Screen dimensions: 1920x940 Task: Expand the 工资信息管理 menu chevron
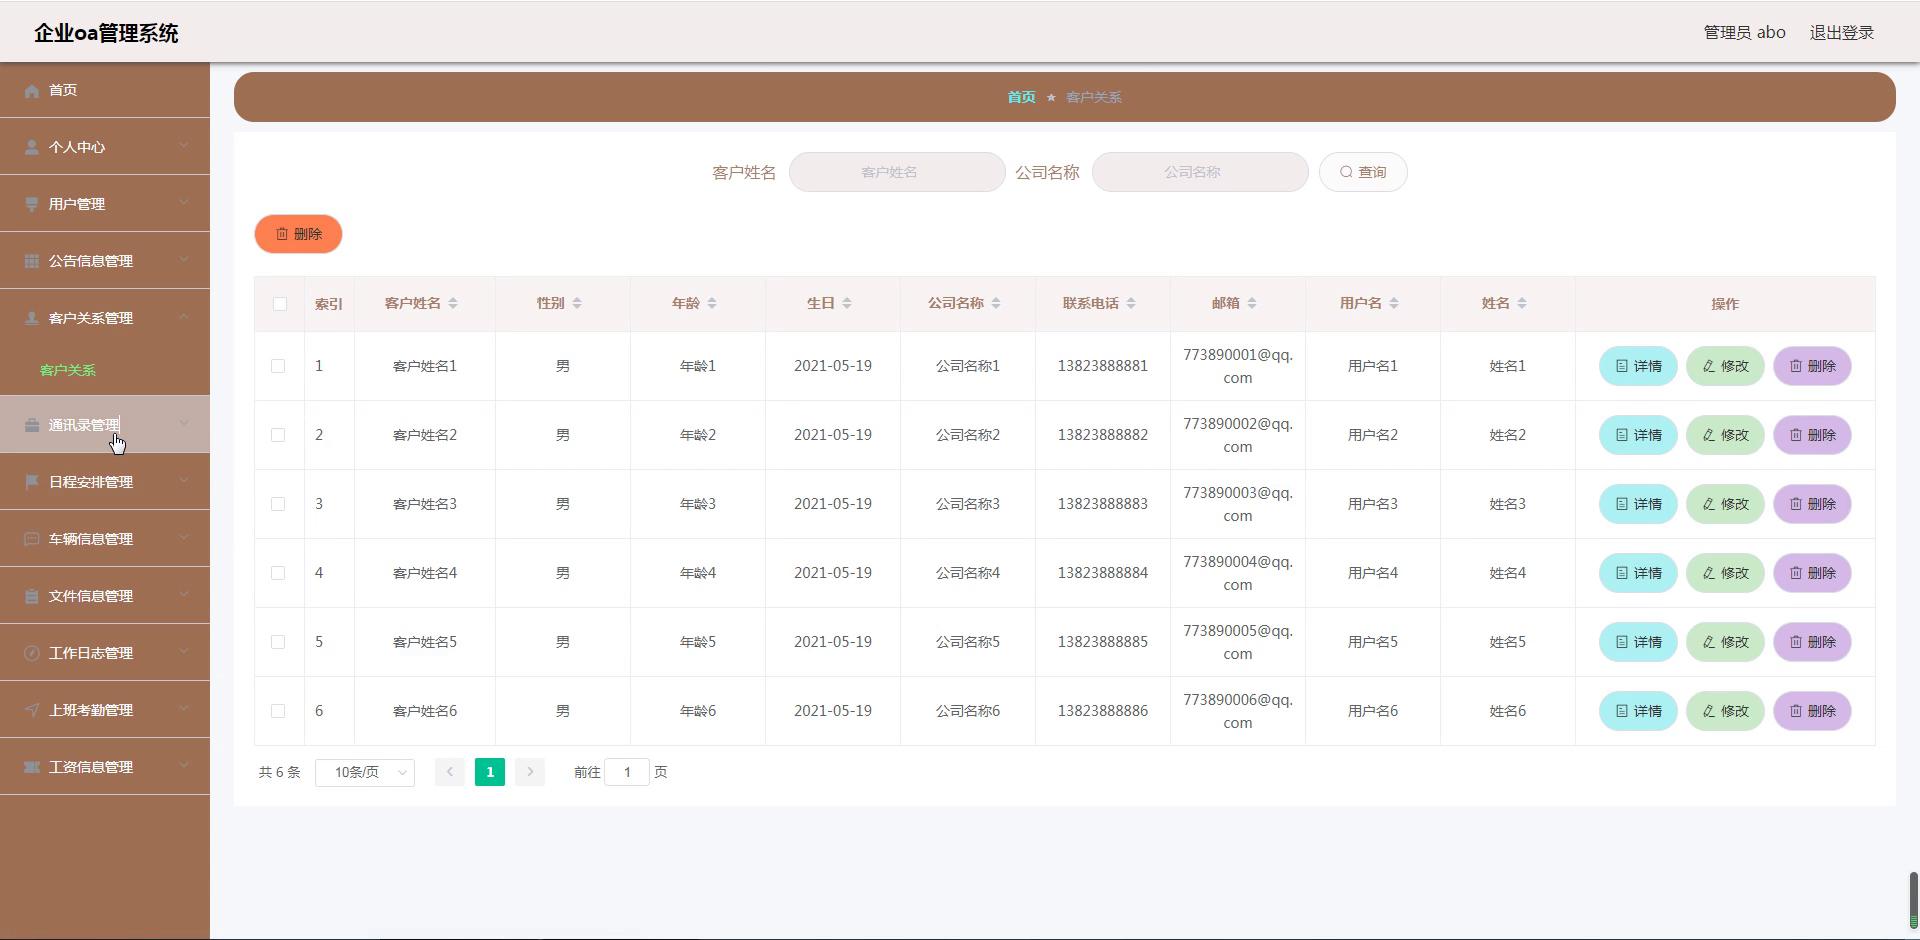184,766
